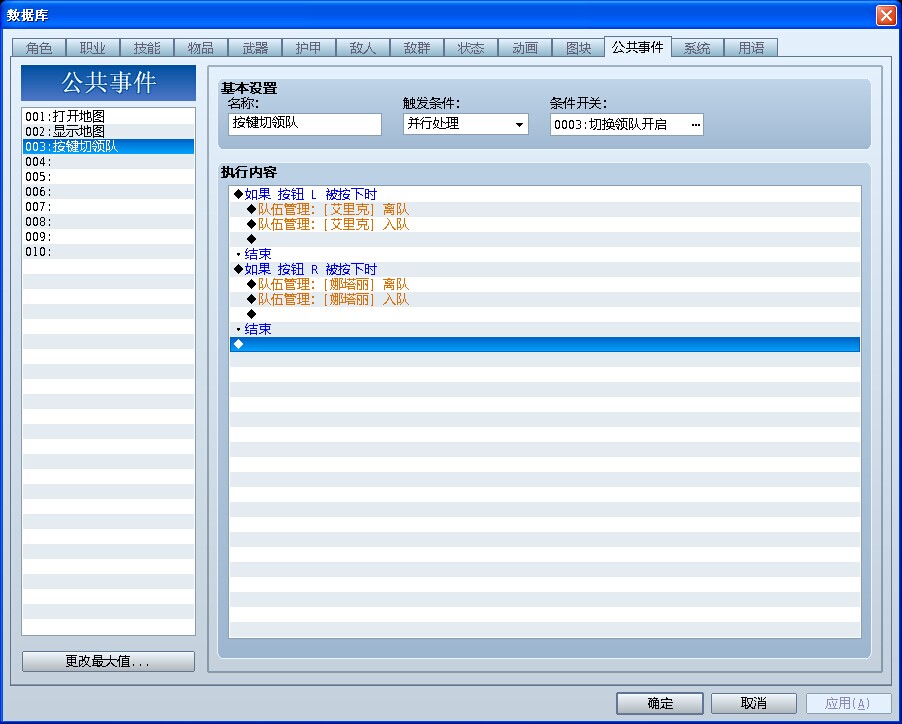Image resolution: width=902 pixels, height=724 pixels.
Task: Select the 如果 按钮 R 被按下时 command
Action: tap(545, 269)
